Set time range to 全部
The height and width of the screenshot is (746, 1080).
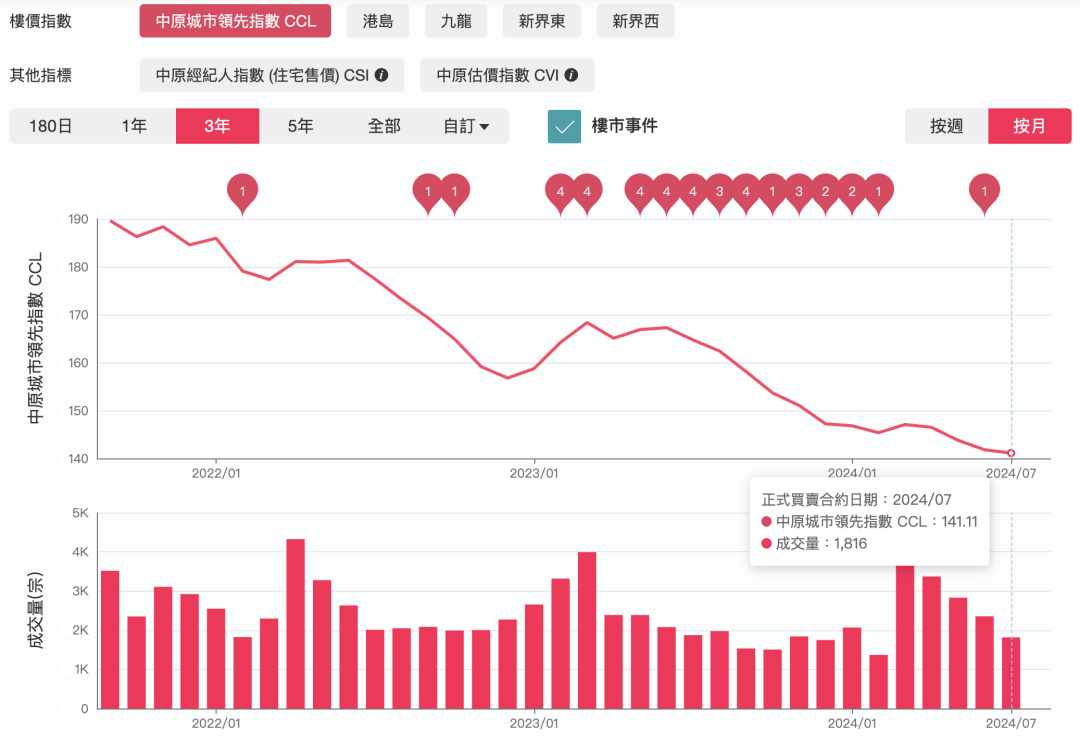384,126
